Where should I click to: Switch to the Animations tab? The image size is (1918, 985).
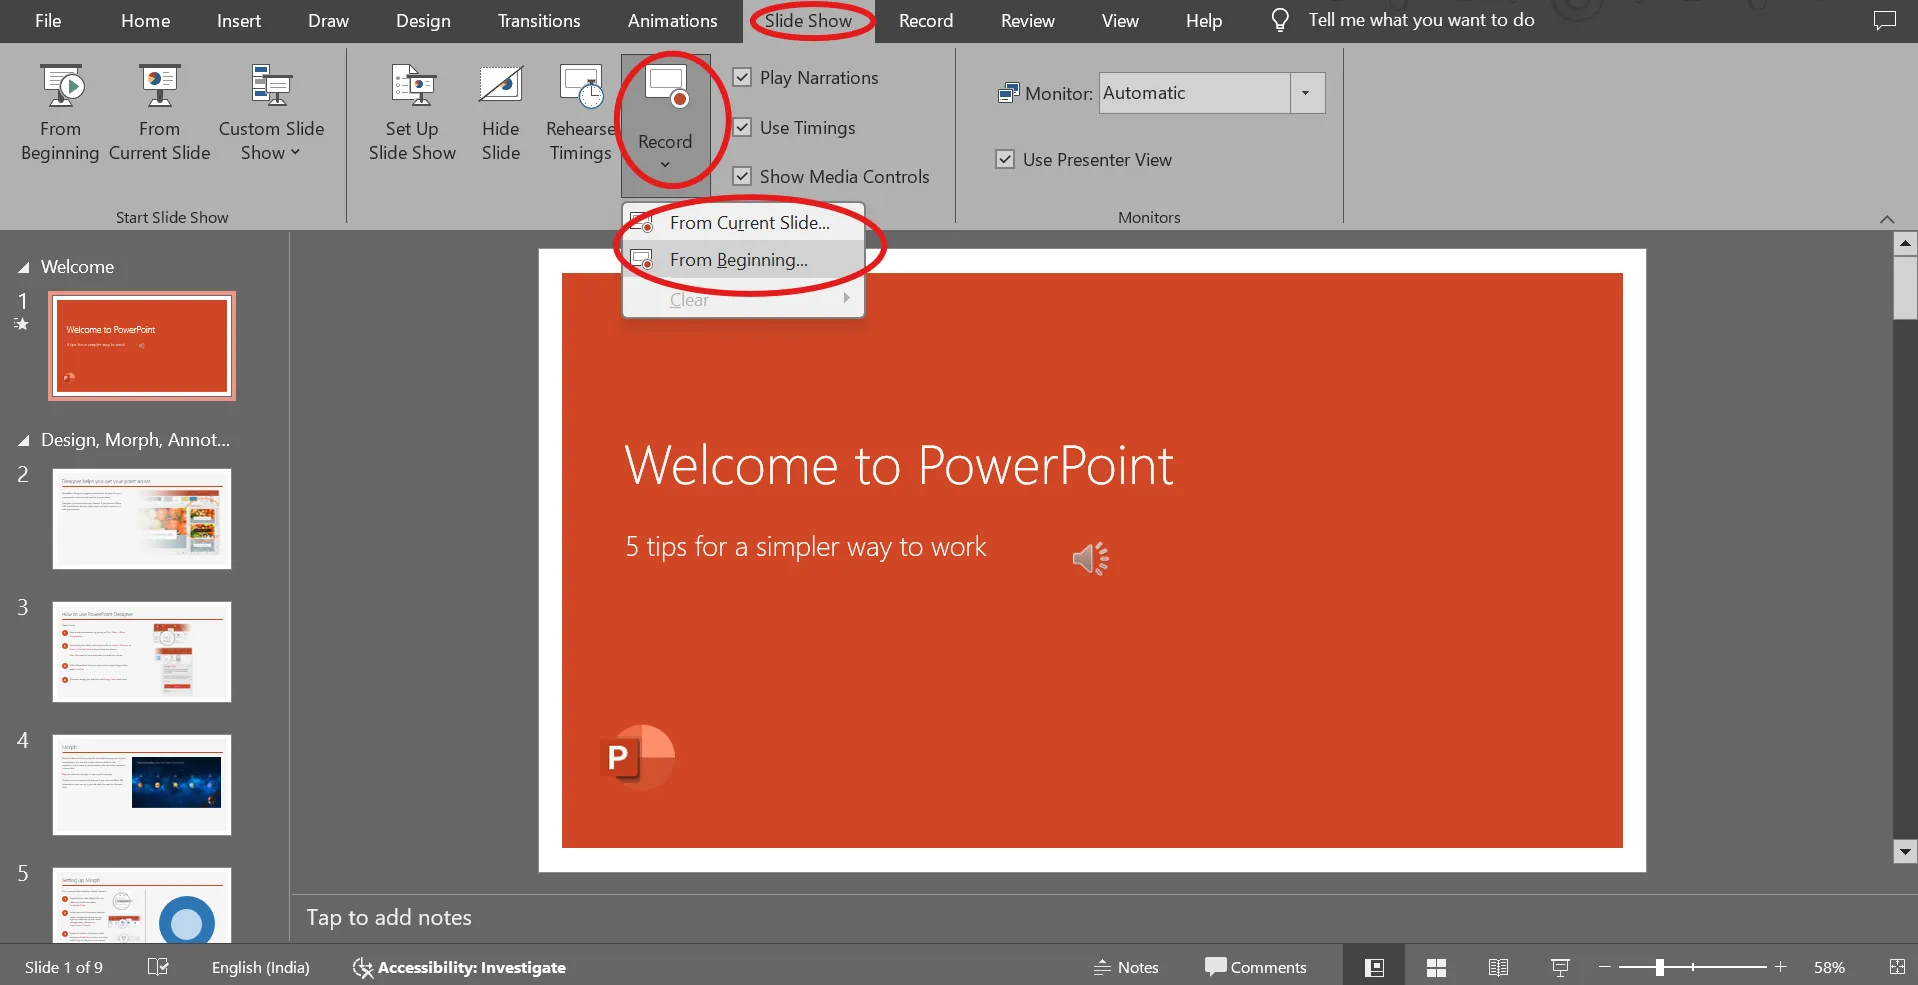672,20
